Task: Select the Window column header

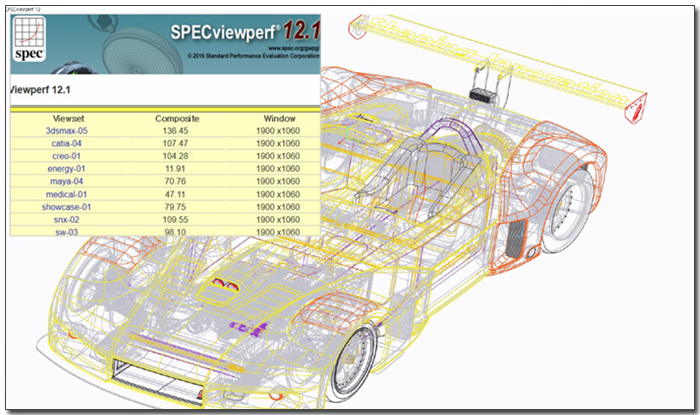Action: point(279,119)
